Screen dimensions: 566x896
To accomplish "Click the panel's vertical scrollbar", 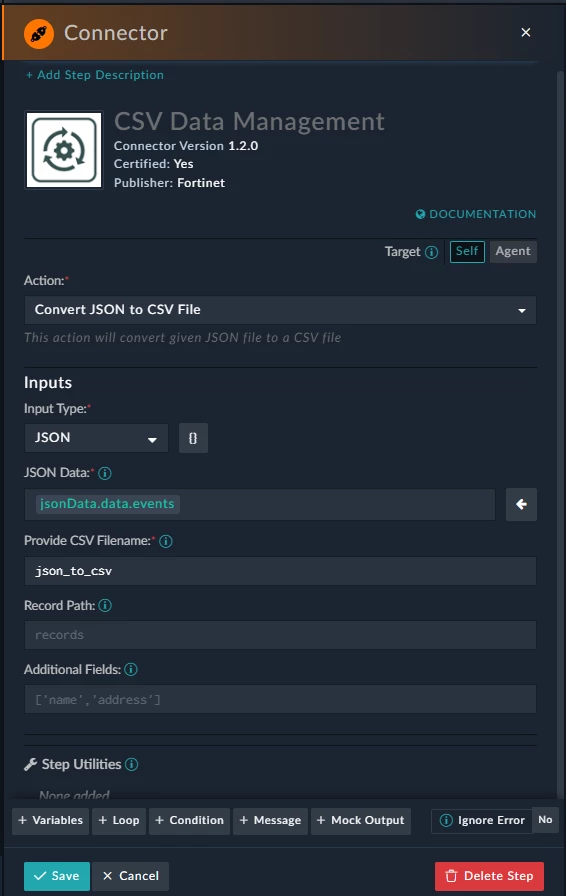I will point(560,434).
